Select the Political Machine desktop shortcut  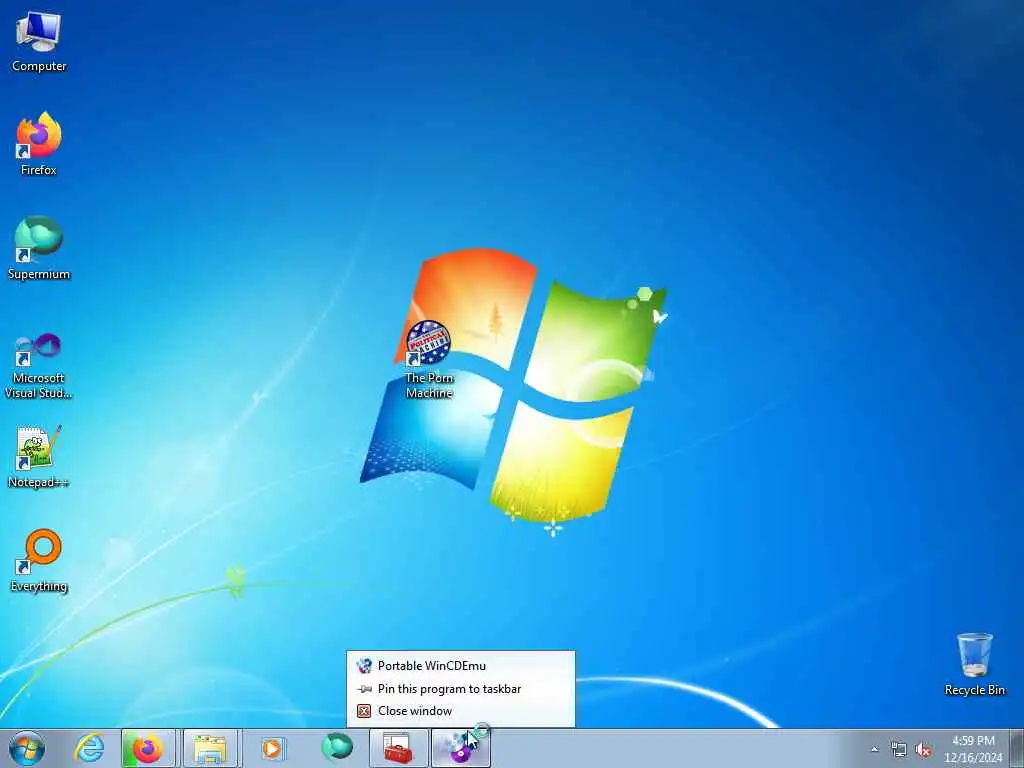pos(428,359)
